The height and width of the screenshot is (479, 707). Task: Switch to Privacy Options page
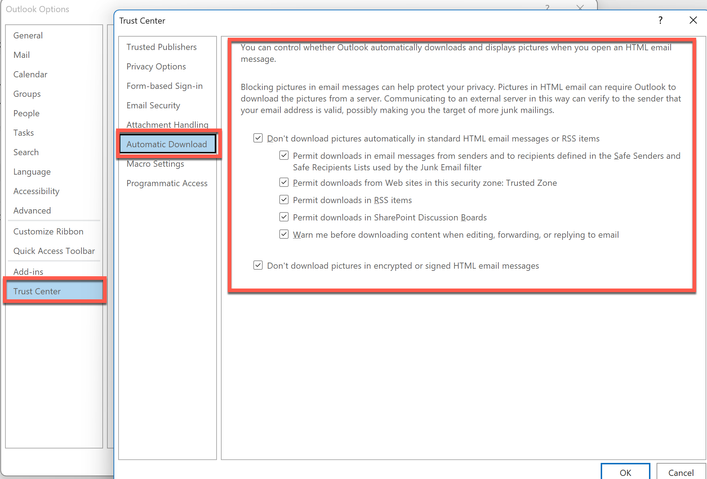[x=156, y=66]
